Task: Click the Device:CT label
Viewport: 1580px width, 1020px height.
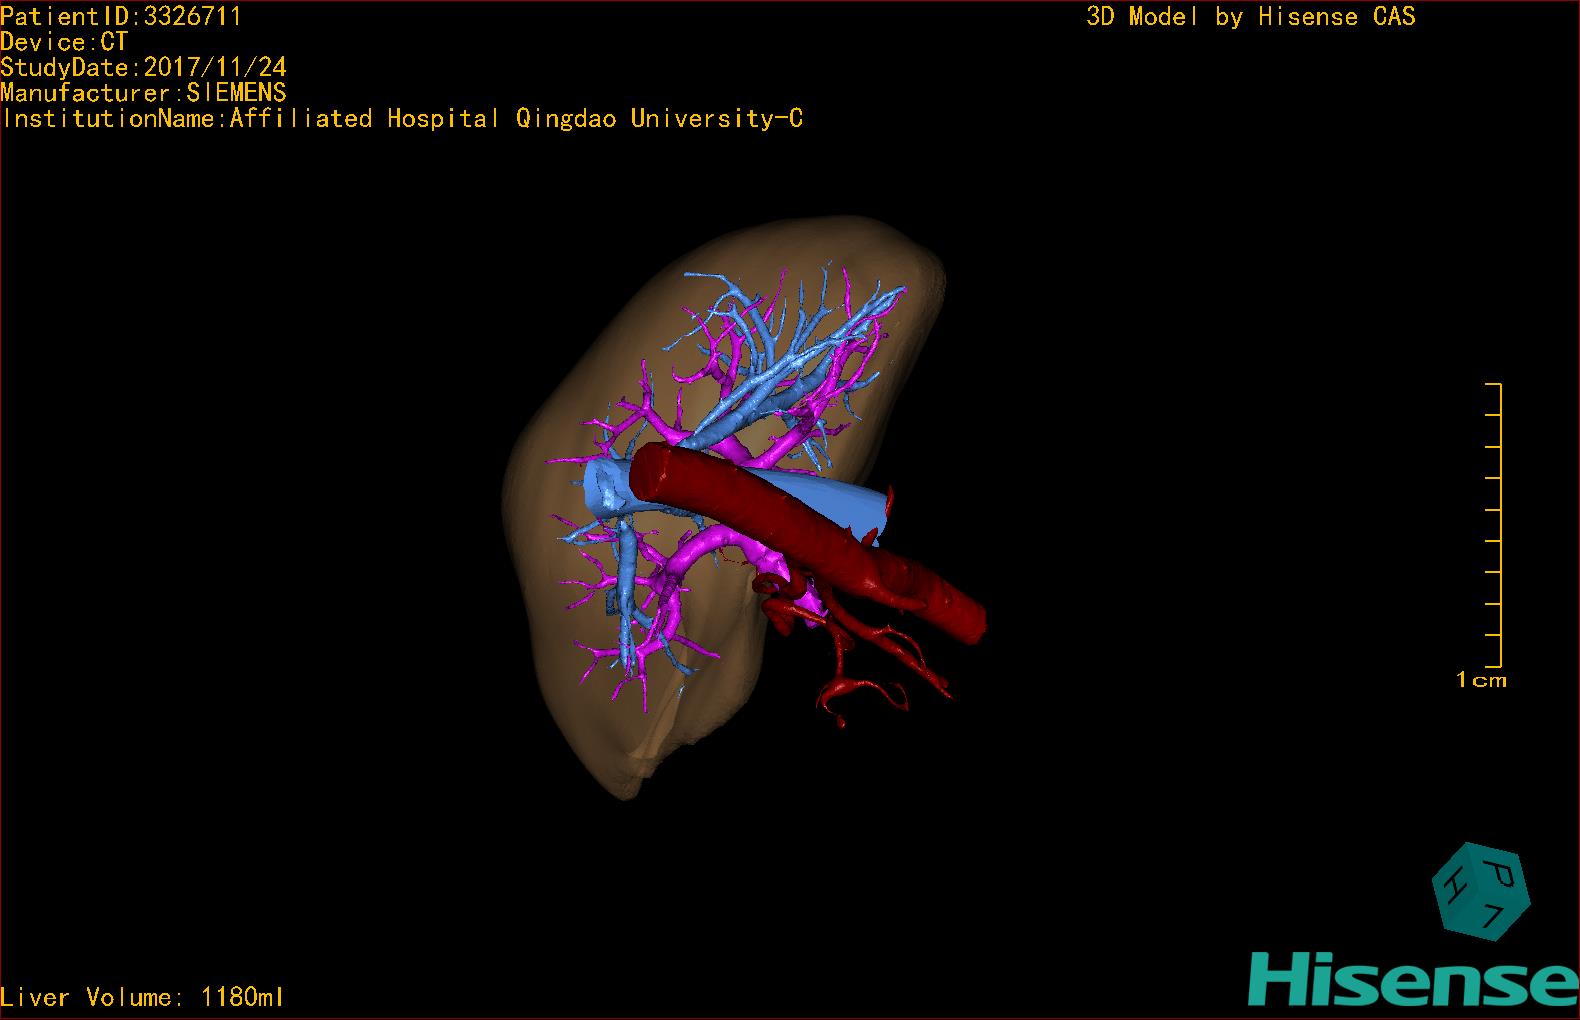Action: coord(64,42)
